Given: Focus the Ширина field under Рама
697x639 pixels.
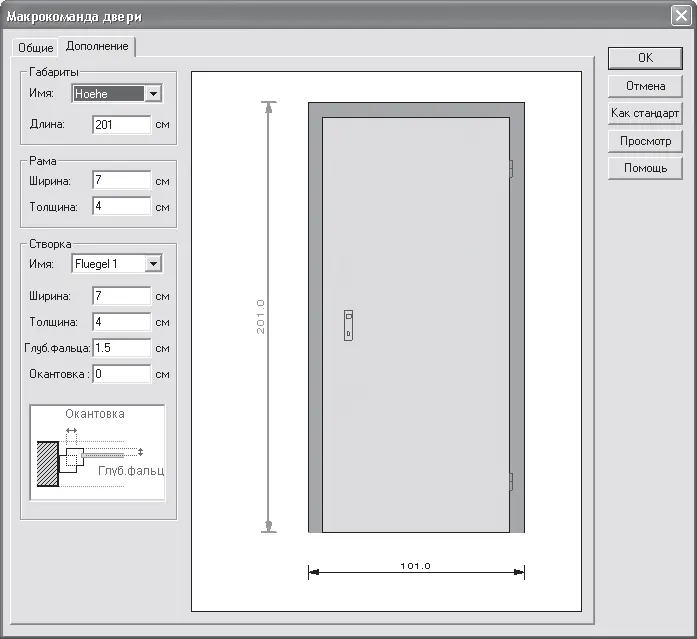Looking at the screenshot, I should 121,181.
